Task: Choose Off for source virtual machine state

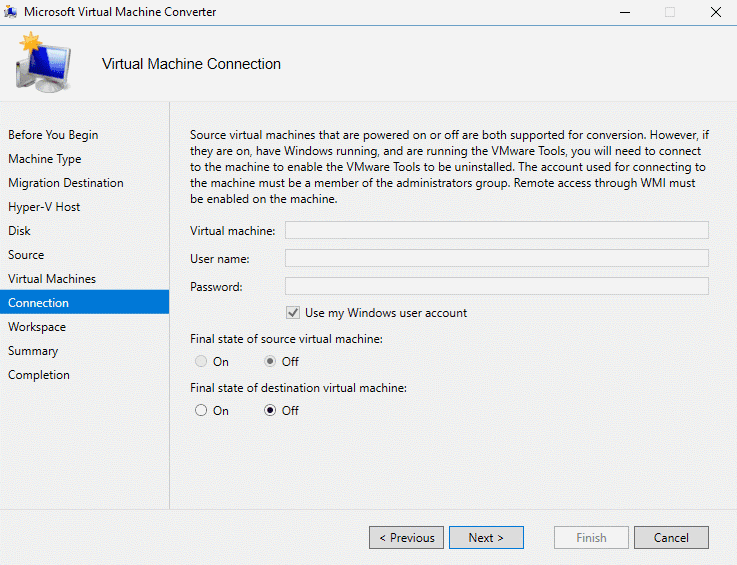Action: [270, 362]
